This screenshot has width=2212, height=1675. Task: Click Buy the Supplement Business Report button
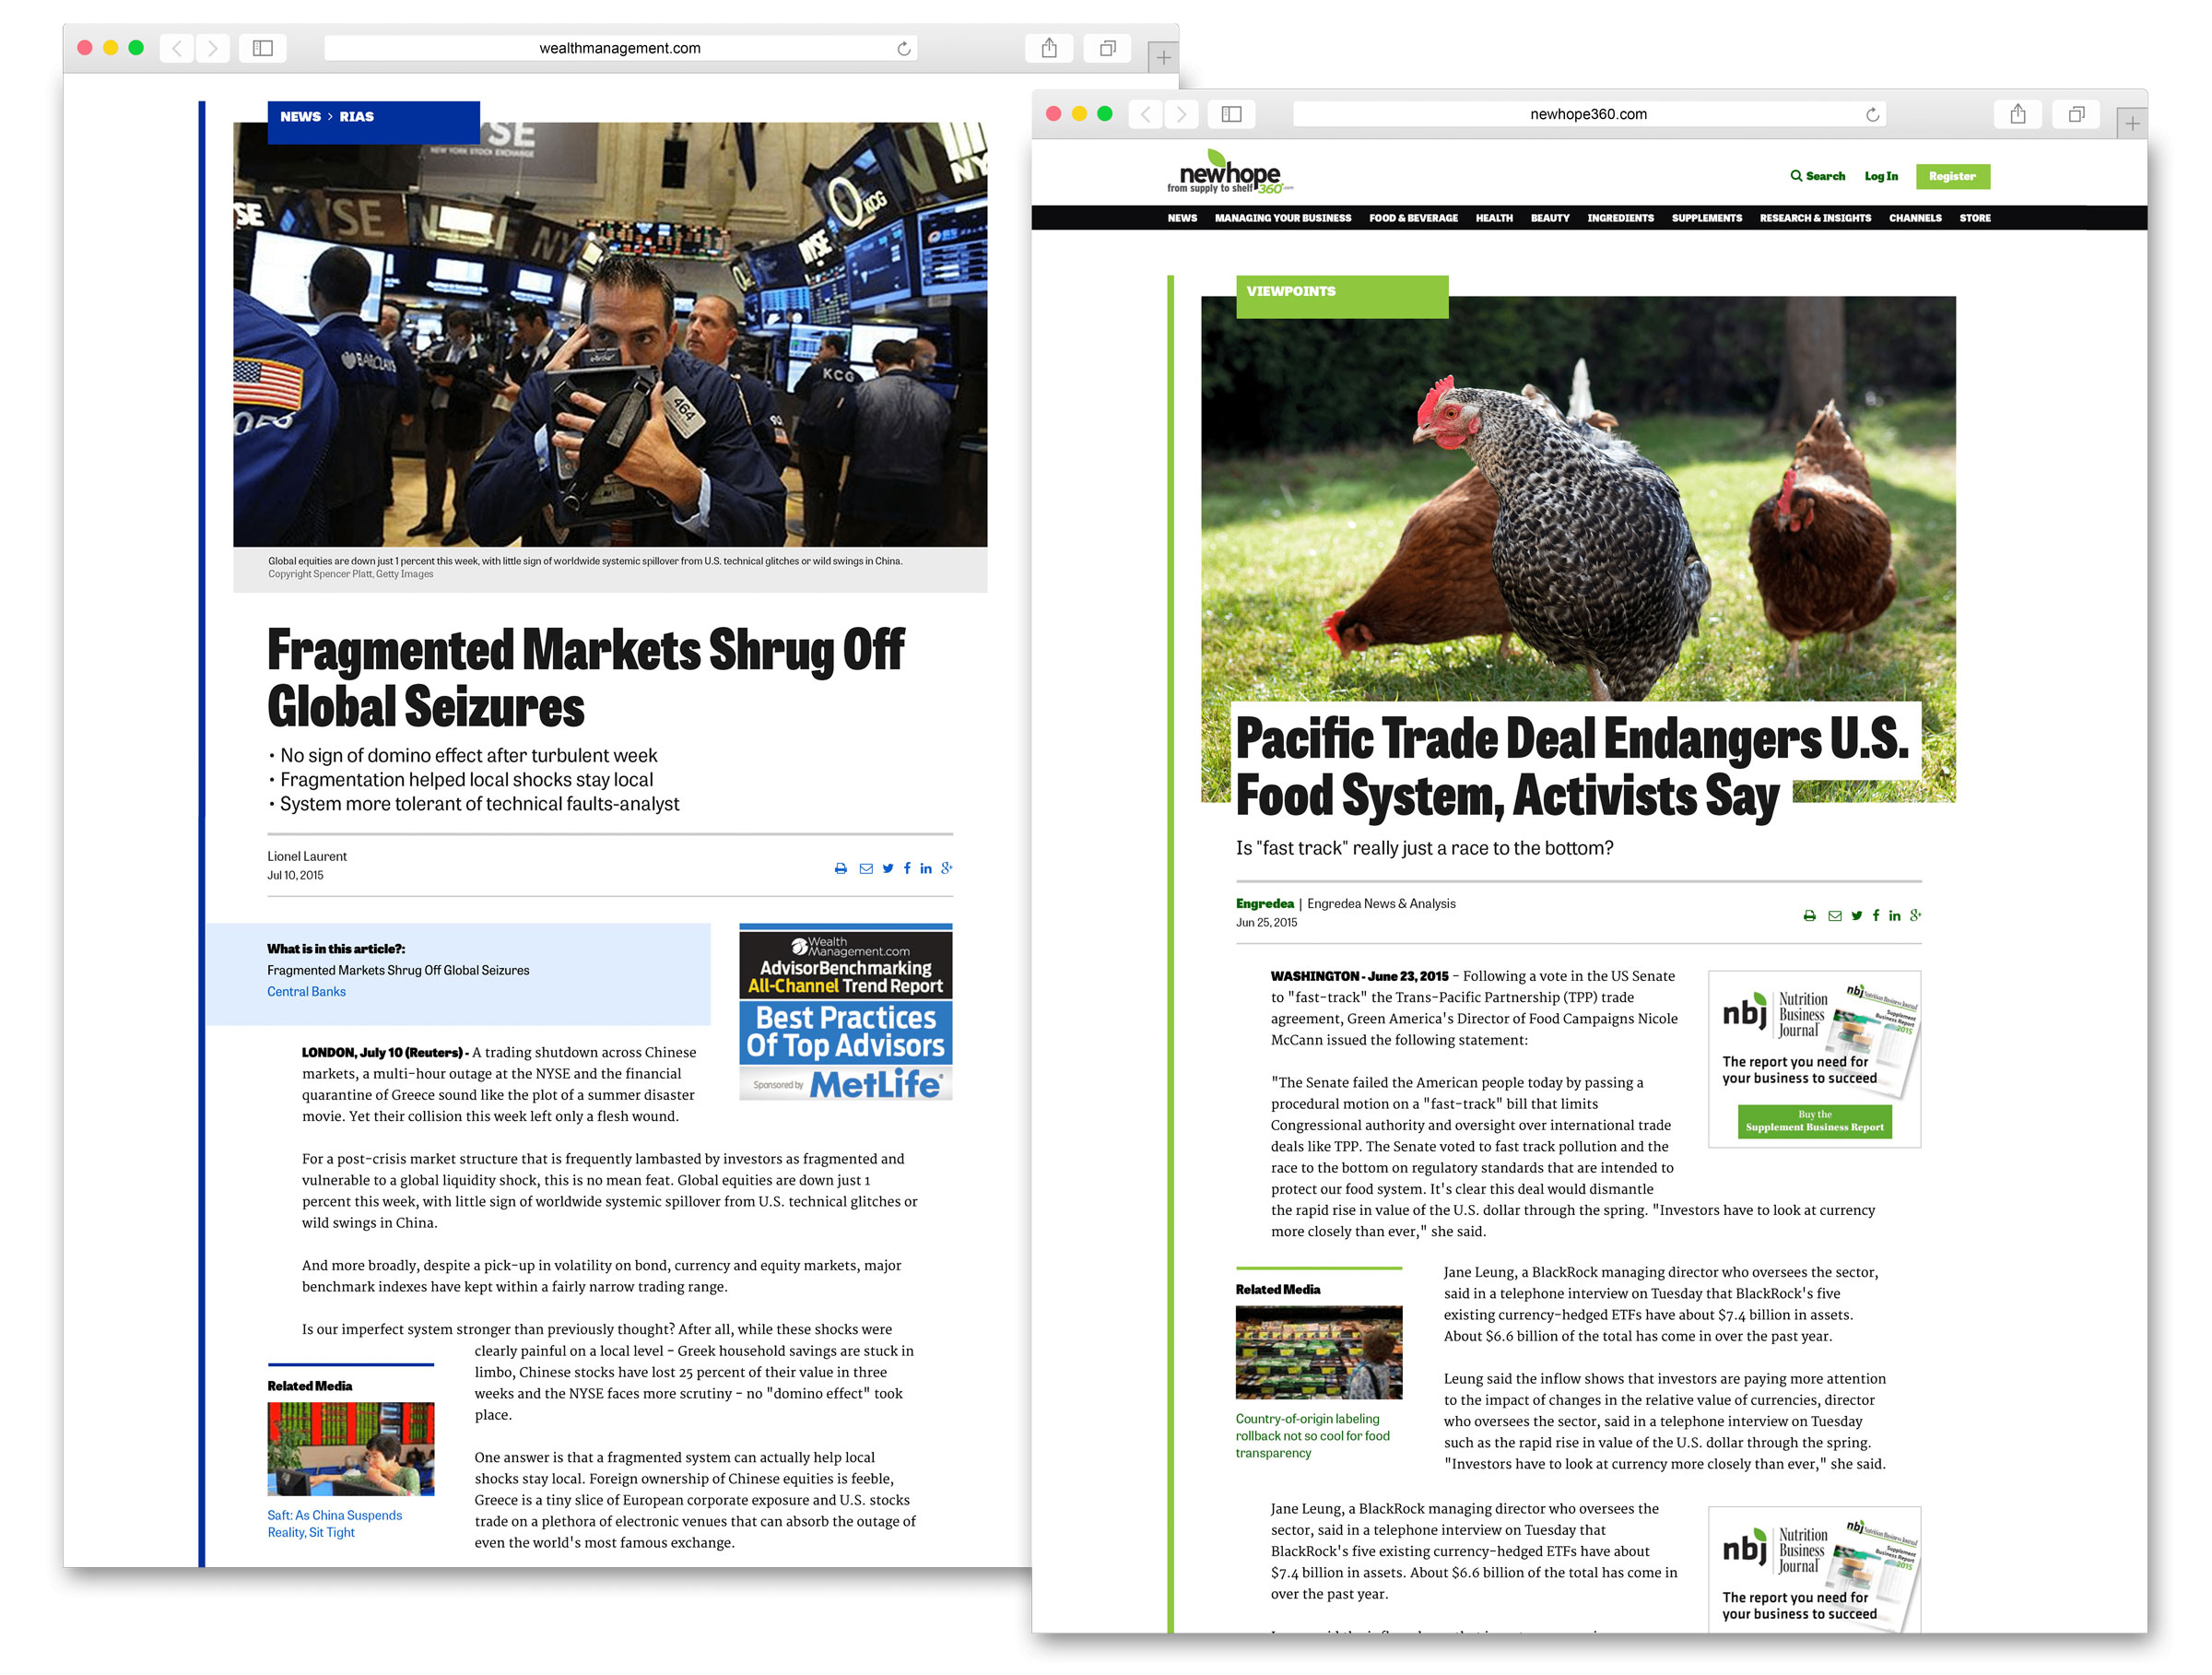click(1814, 1121)
